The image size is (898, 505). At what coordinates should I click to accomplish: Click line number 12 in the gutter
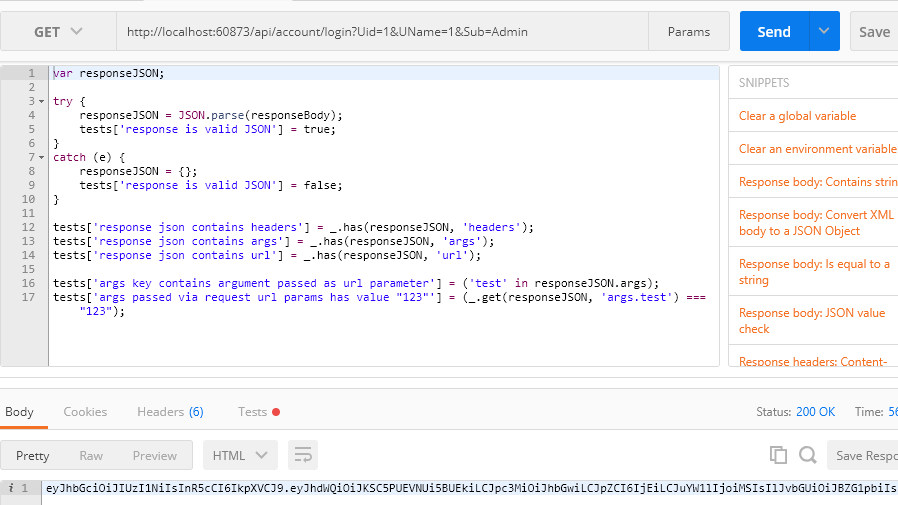[x=28, y=227]
